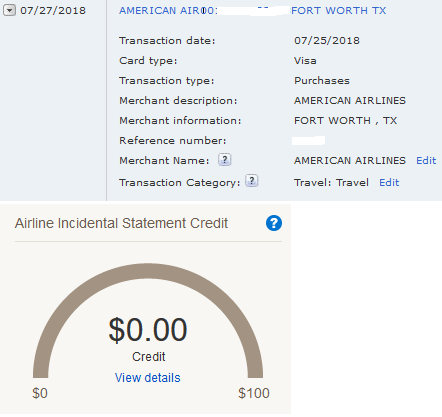Select the transaction date 07/25/2018 value
Screen dimensions: 442x417
[327, 41]
